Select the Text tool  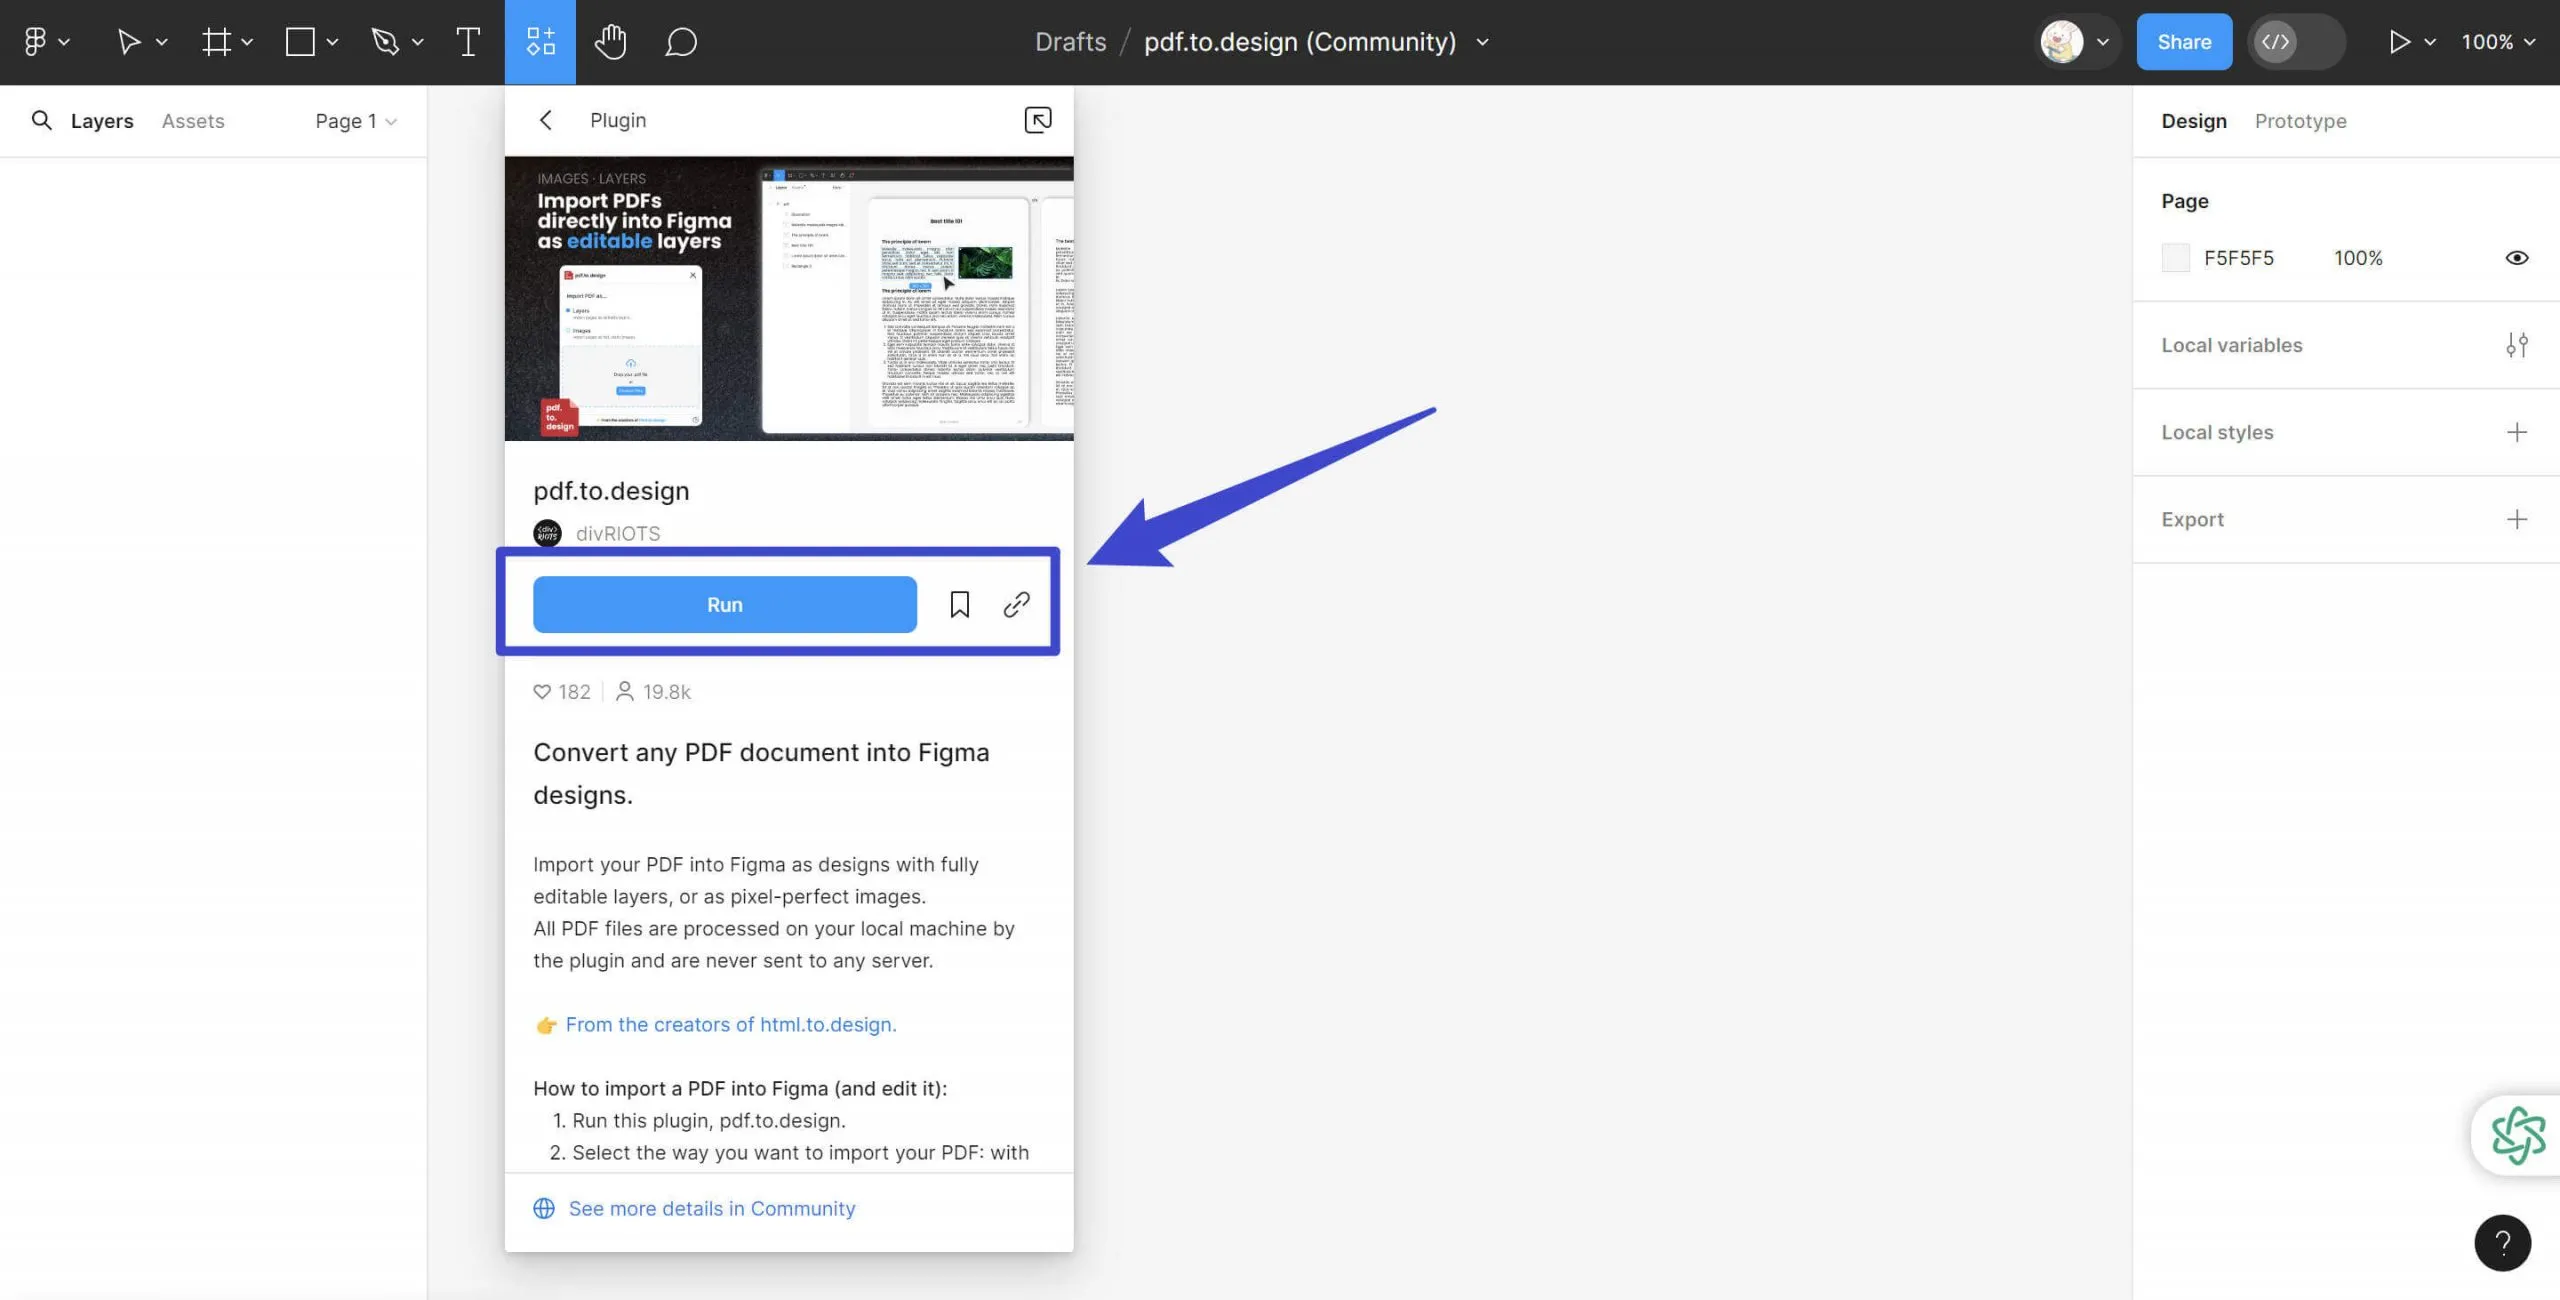click(x=466, y=41)
